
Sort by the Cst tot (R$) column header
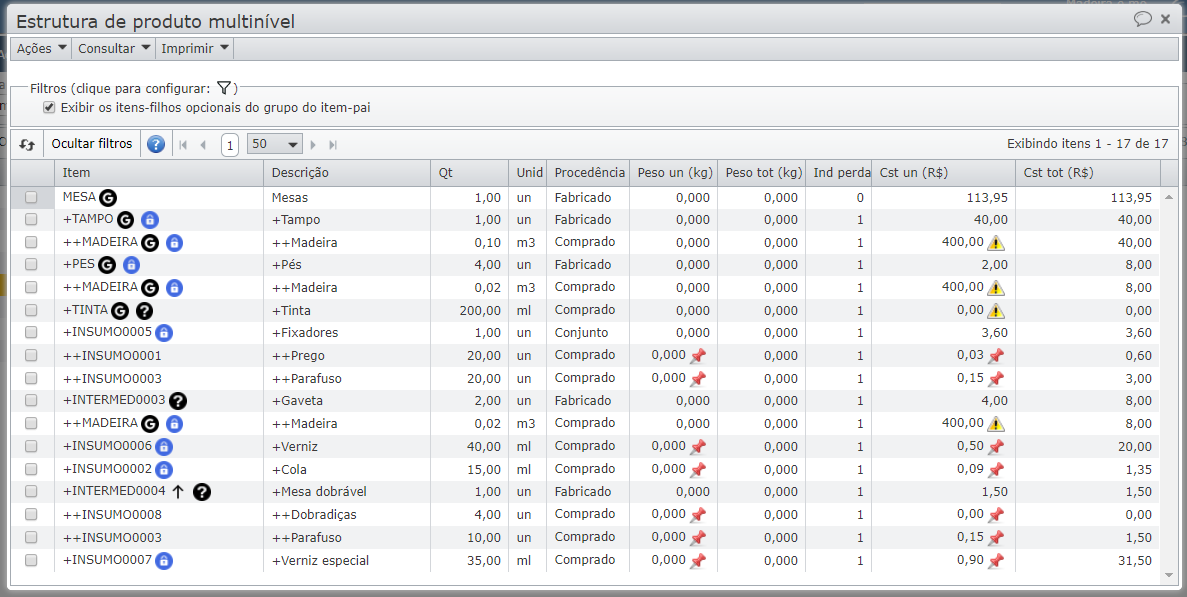pos(1087,173)
